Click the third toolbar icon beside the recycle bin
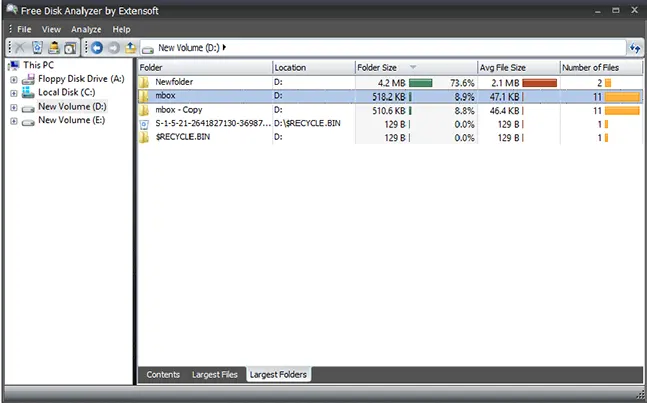The height and width of the screenshot is (403, 647). (x=54, y=48)
